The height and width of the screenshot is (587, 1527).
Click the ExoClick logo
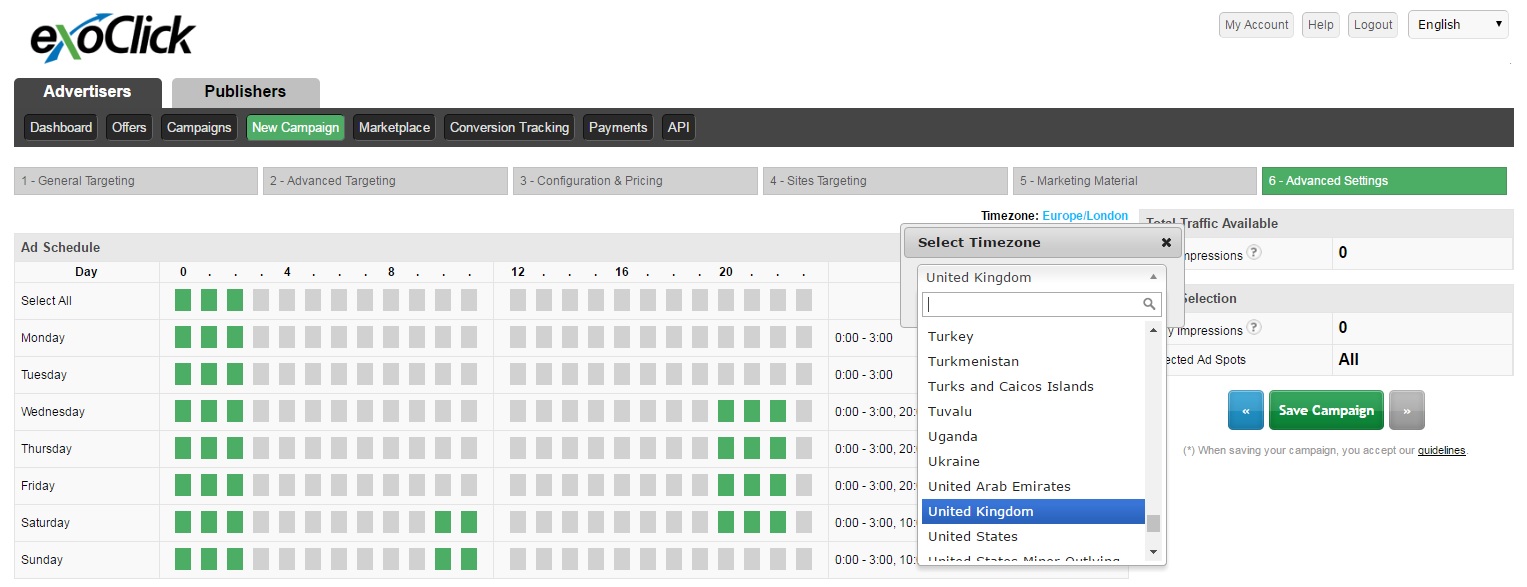pos(112,38)
